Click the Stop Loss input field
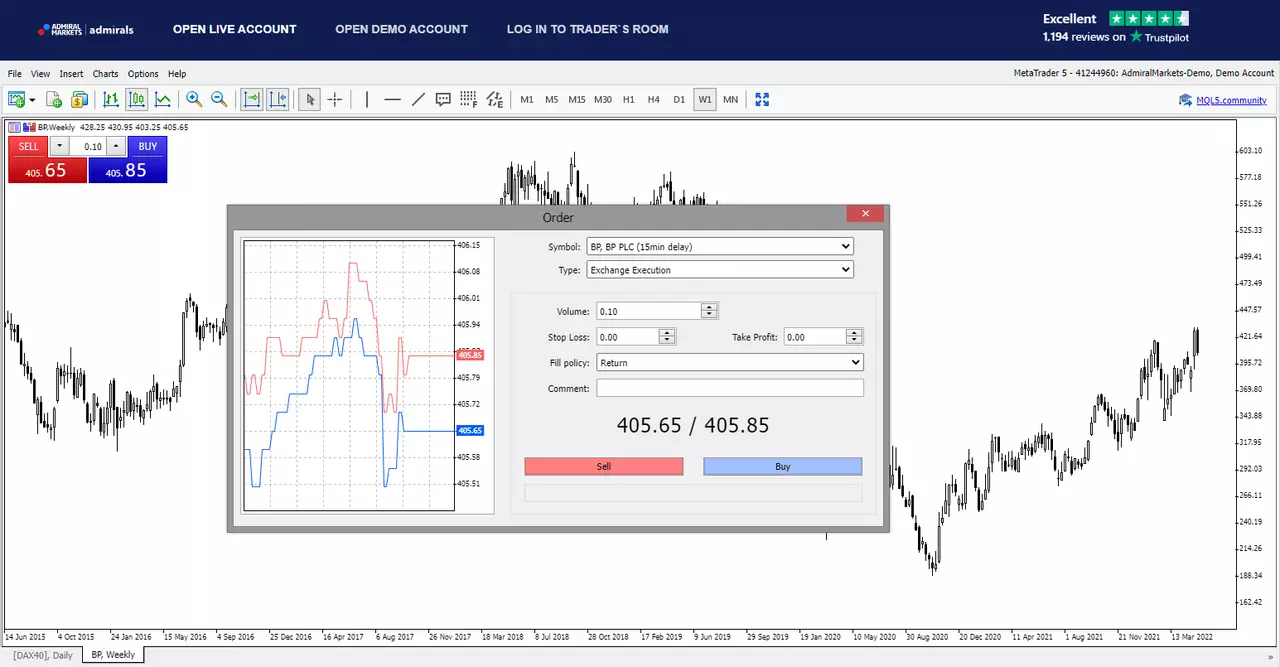The width and height of the screenshot is (1280, 667). (x=627, y=337)
